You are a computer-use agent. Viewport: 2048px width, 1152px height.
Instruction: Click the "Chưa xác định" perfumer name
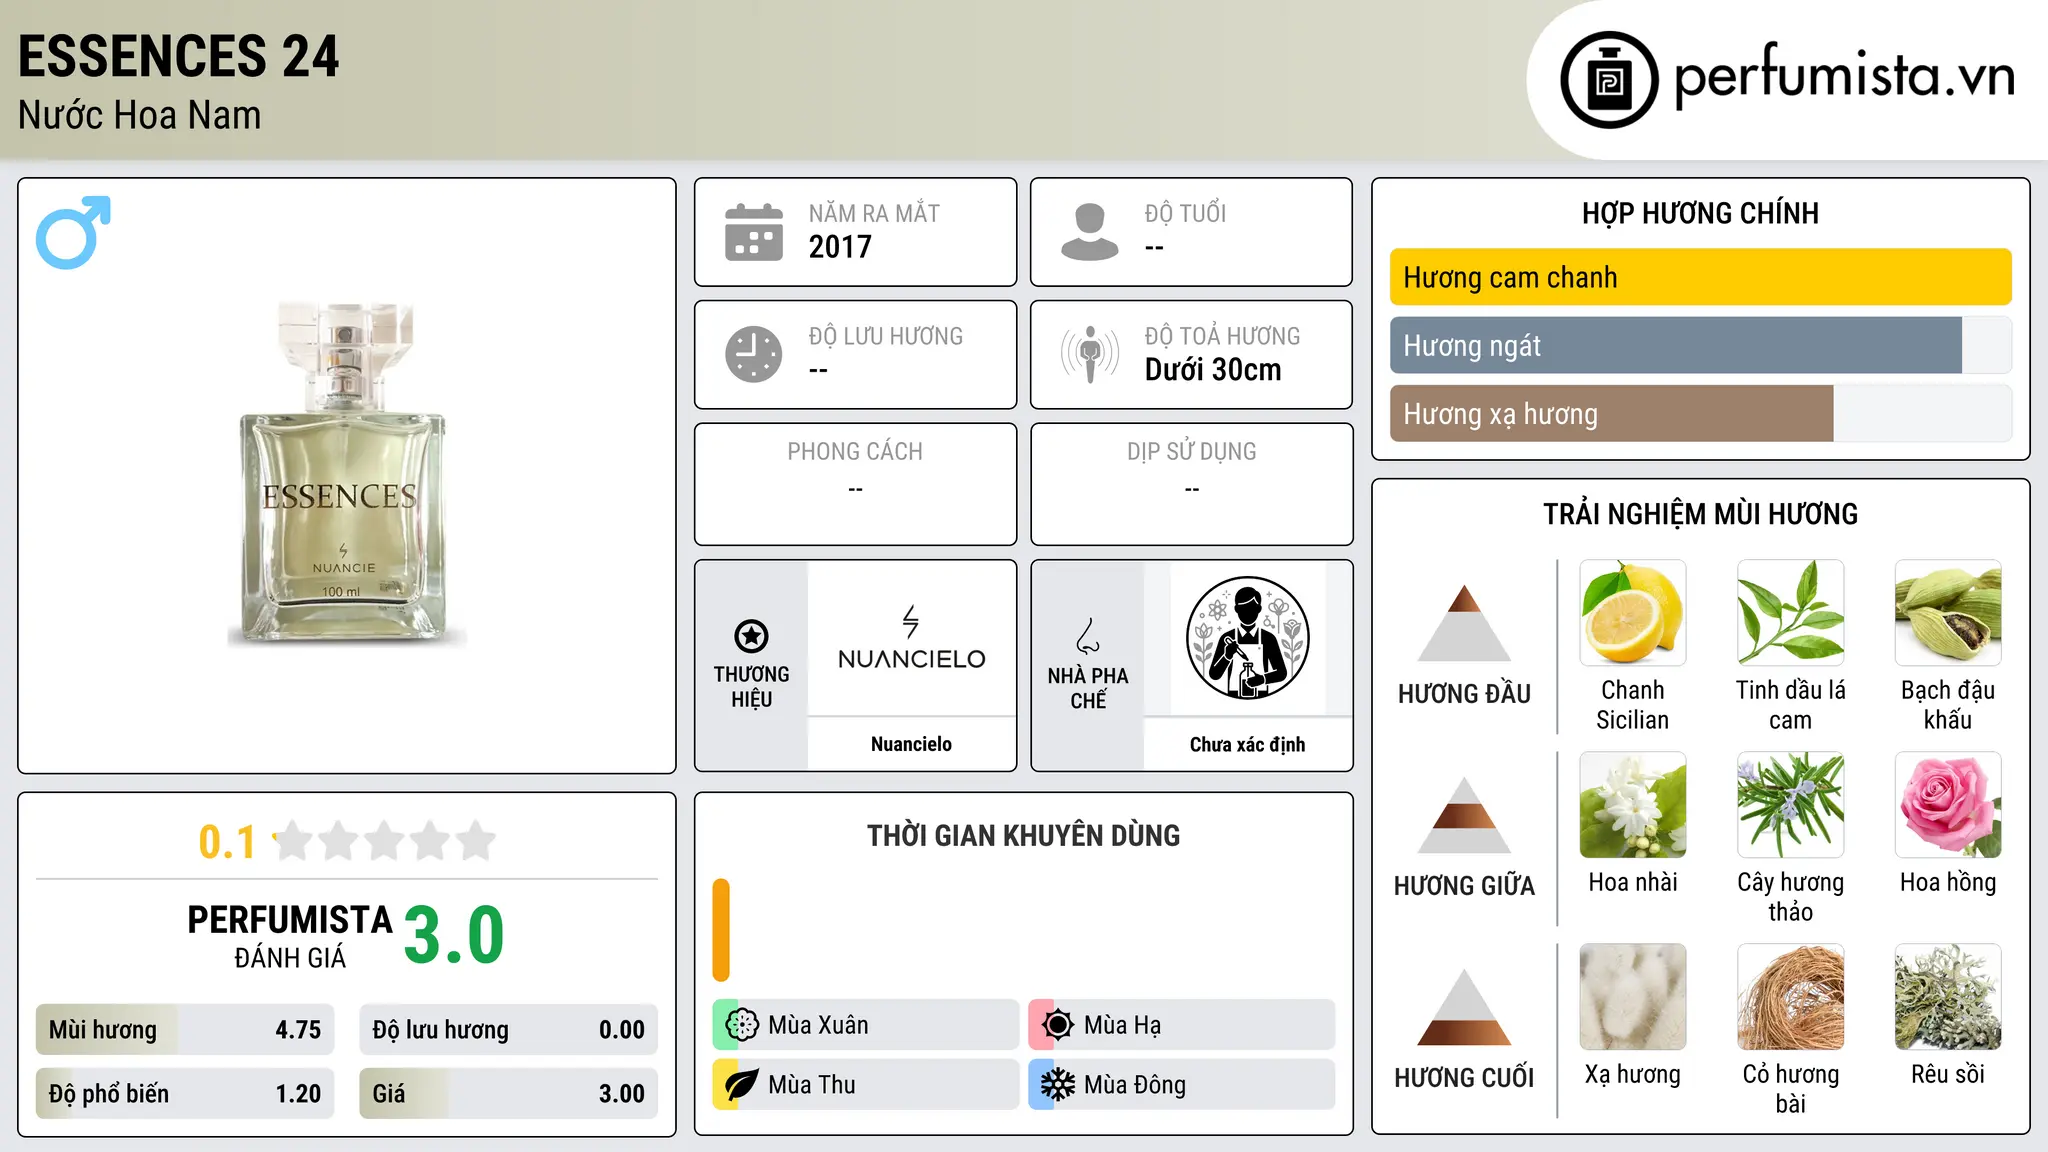pyautogui.click(x=1247, y=744)
